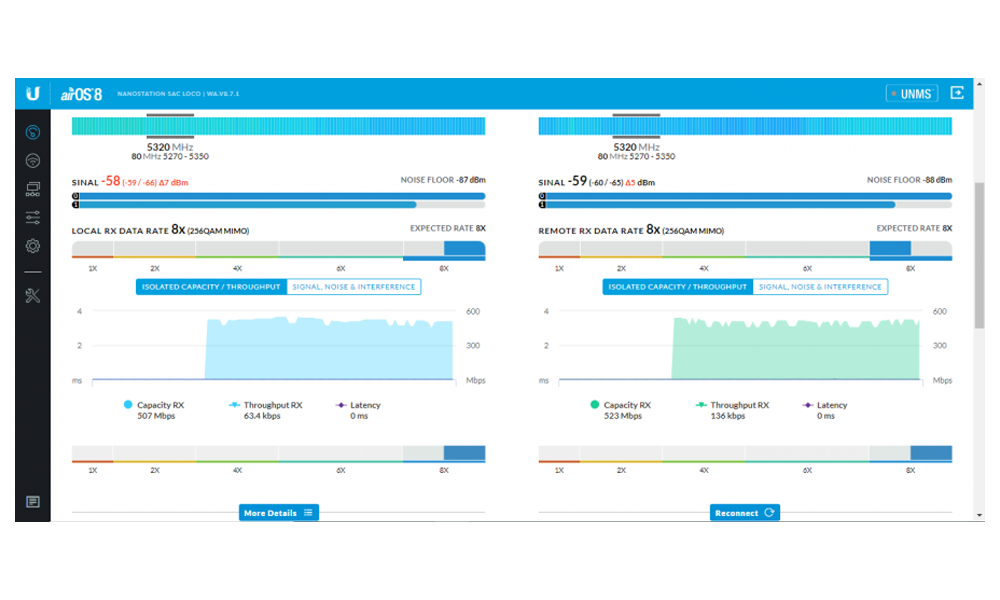Click the Ubiquiti logo in top-left corner

(x=32, y=93)
